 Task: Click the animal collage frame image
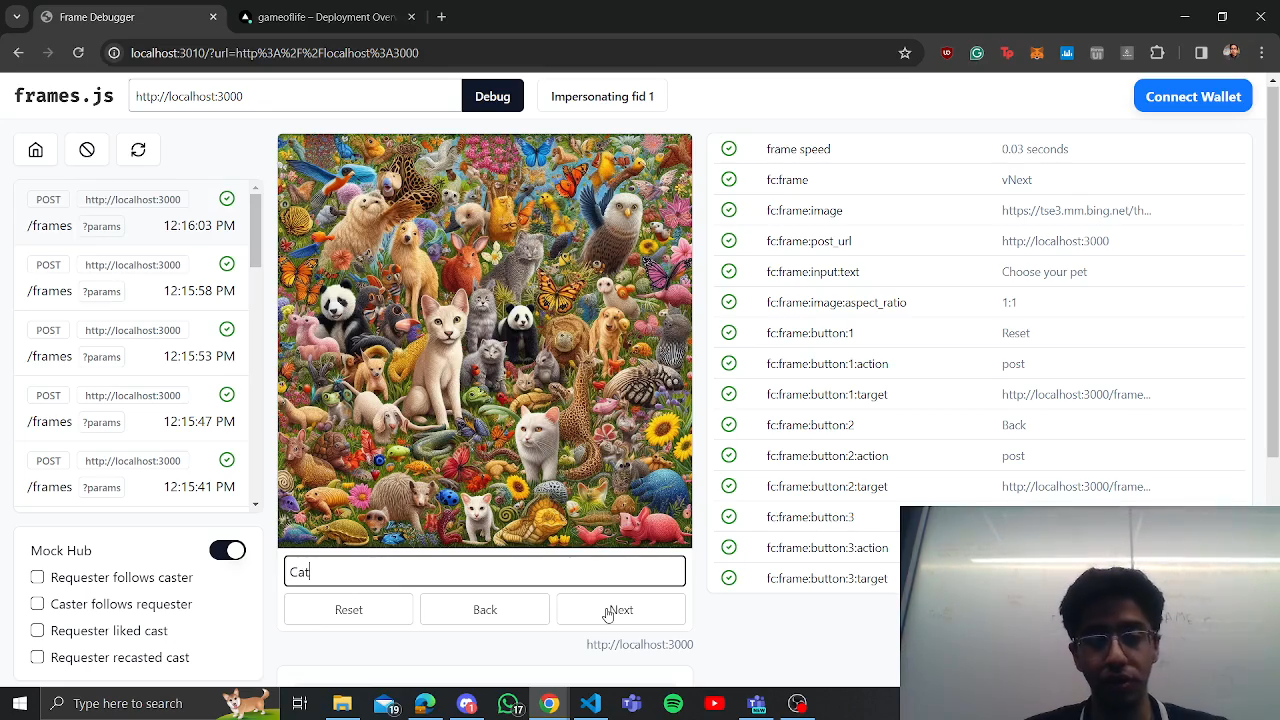(485, 341)
